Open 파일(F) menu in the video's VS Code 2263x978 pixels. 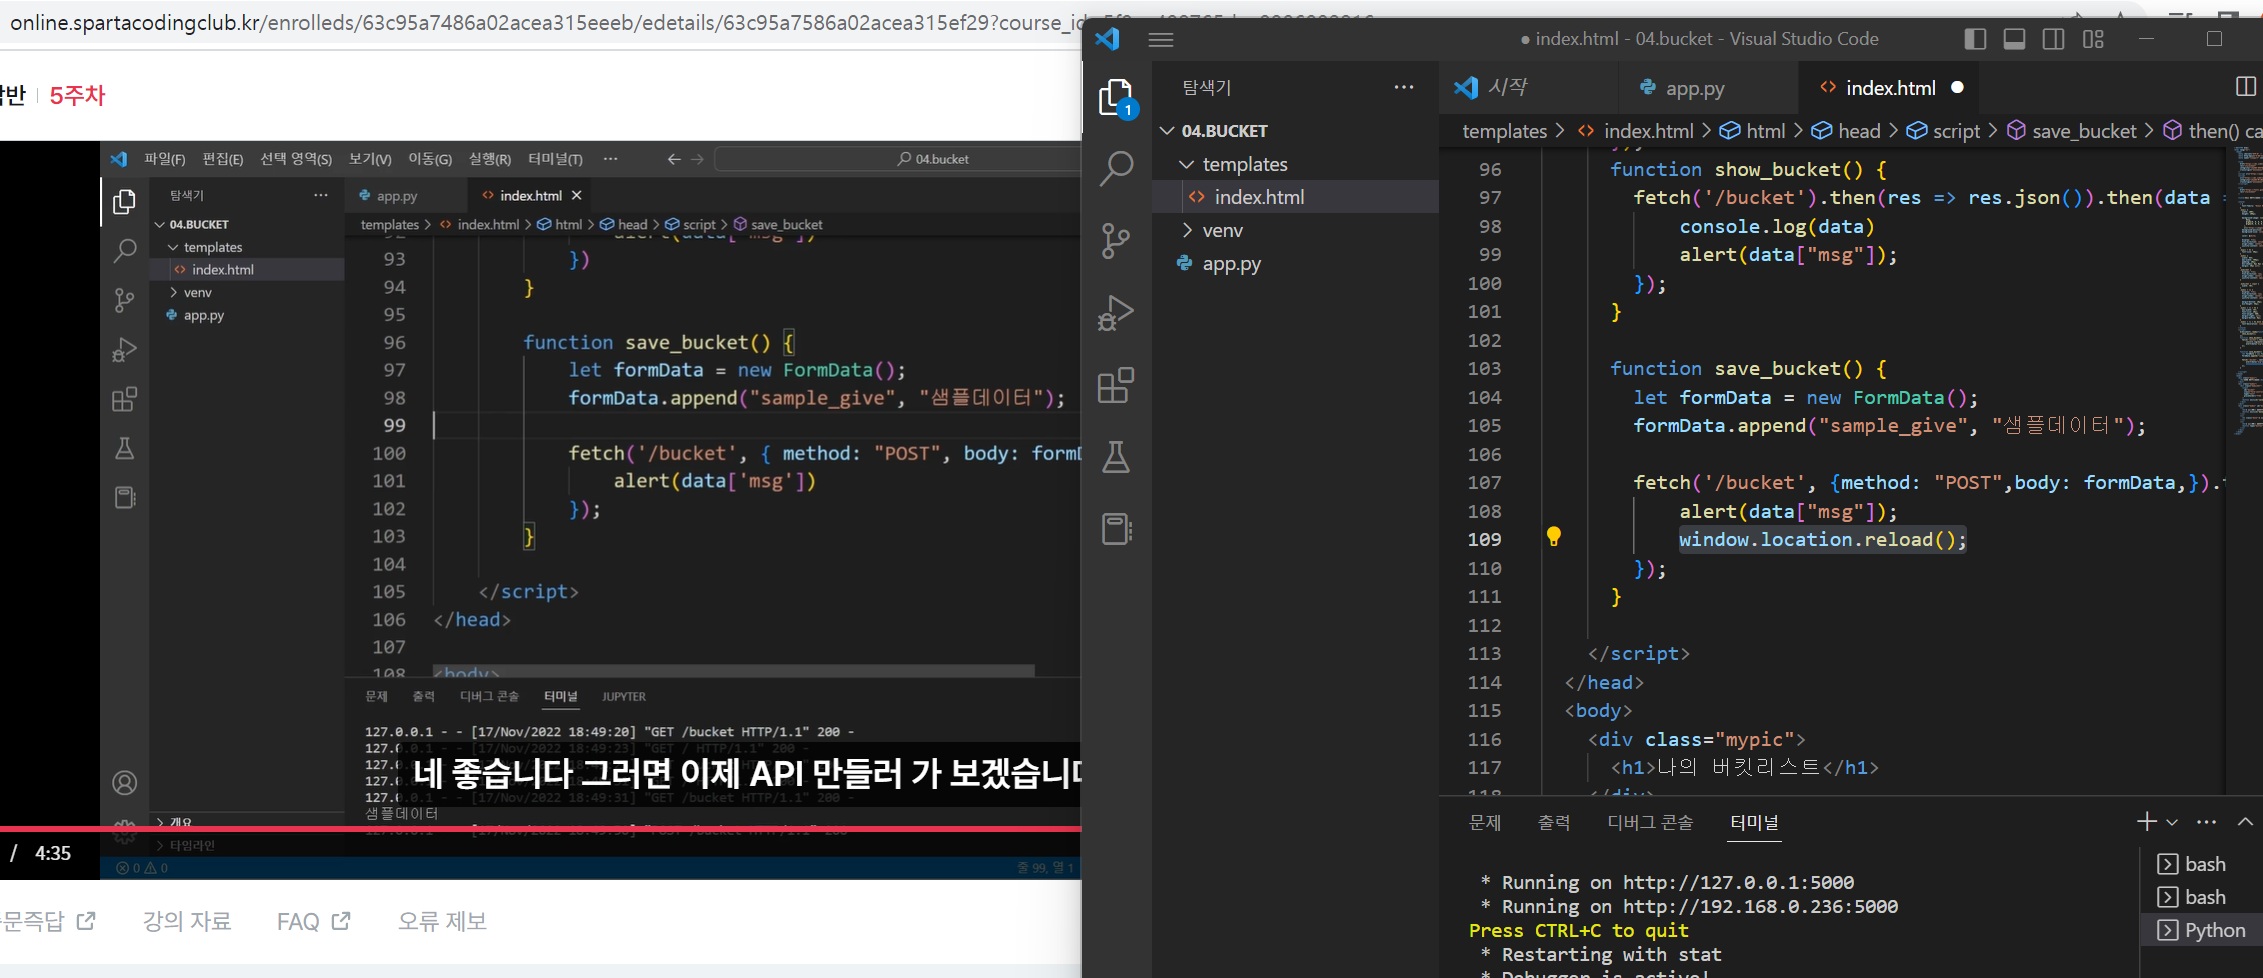pos(165,159)
